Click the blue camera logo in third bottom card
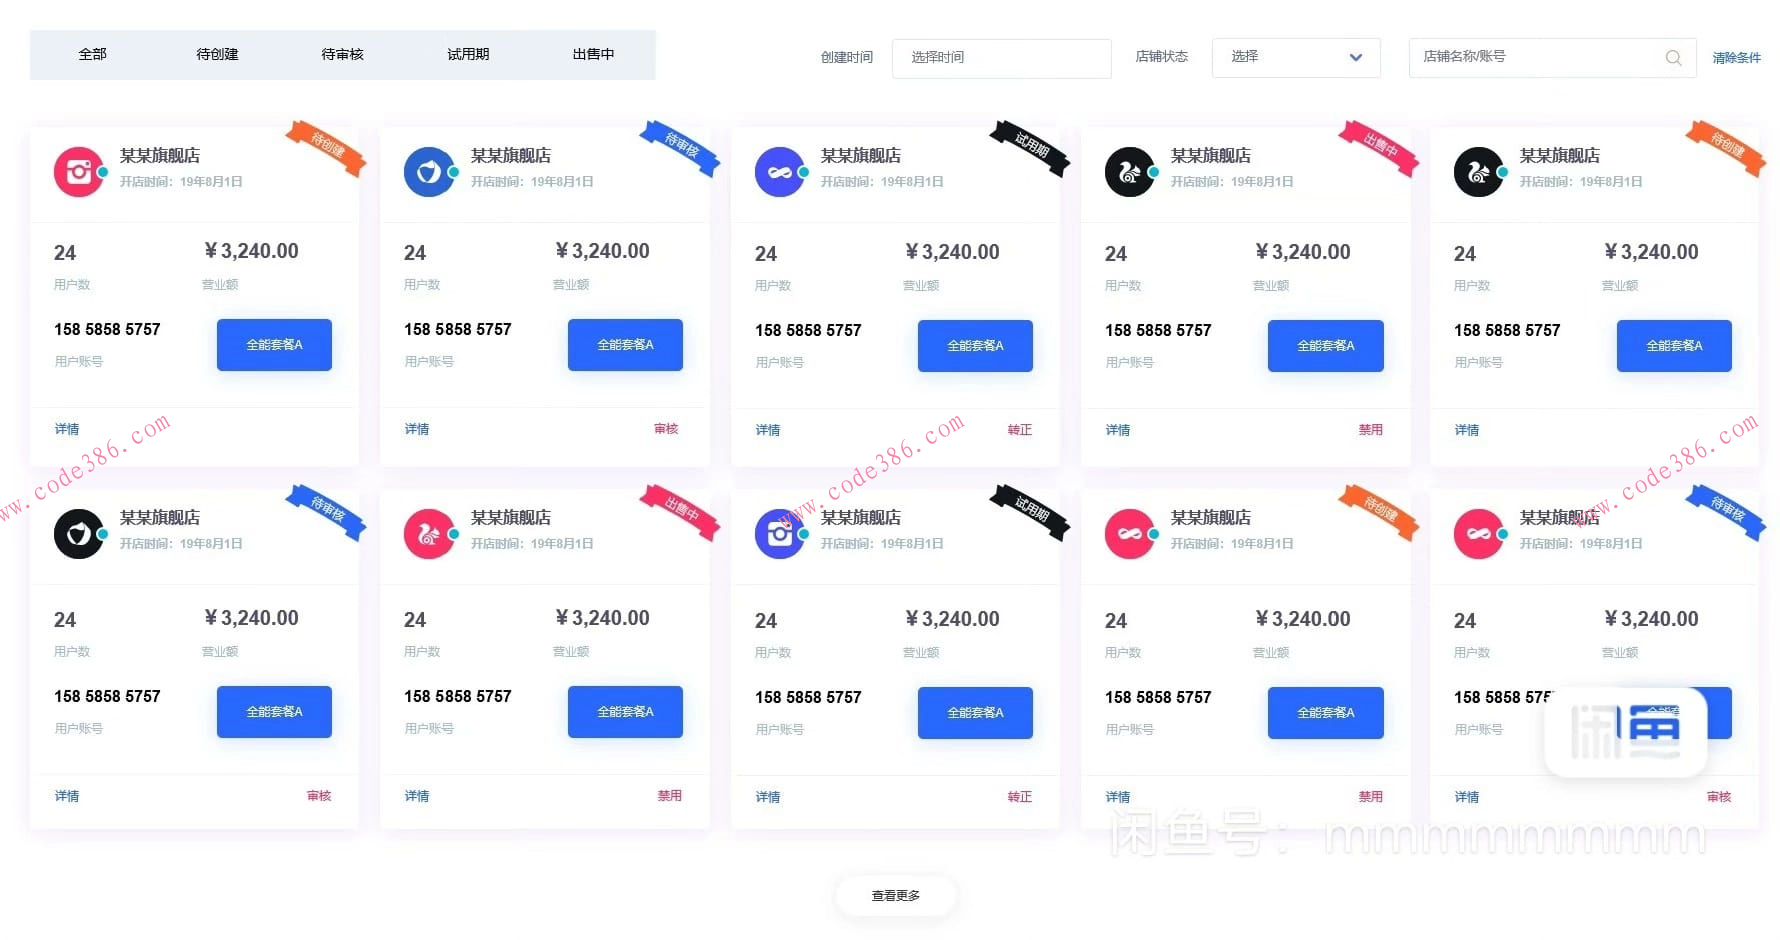1780x940 pixels. (x=780, y=534)
